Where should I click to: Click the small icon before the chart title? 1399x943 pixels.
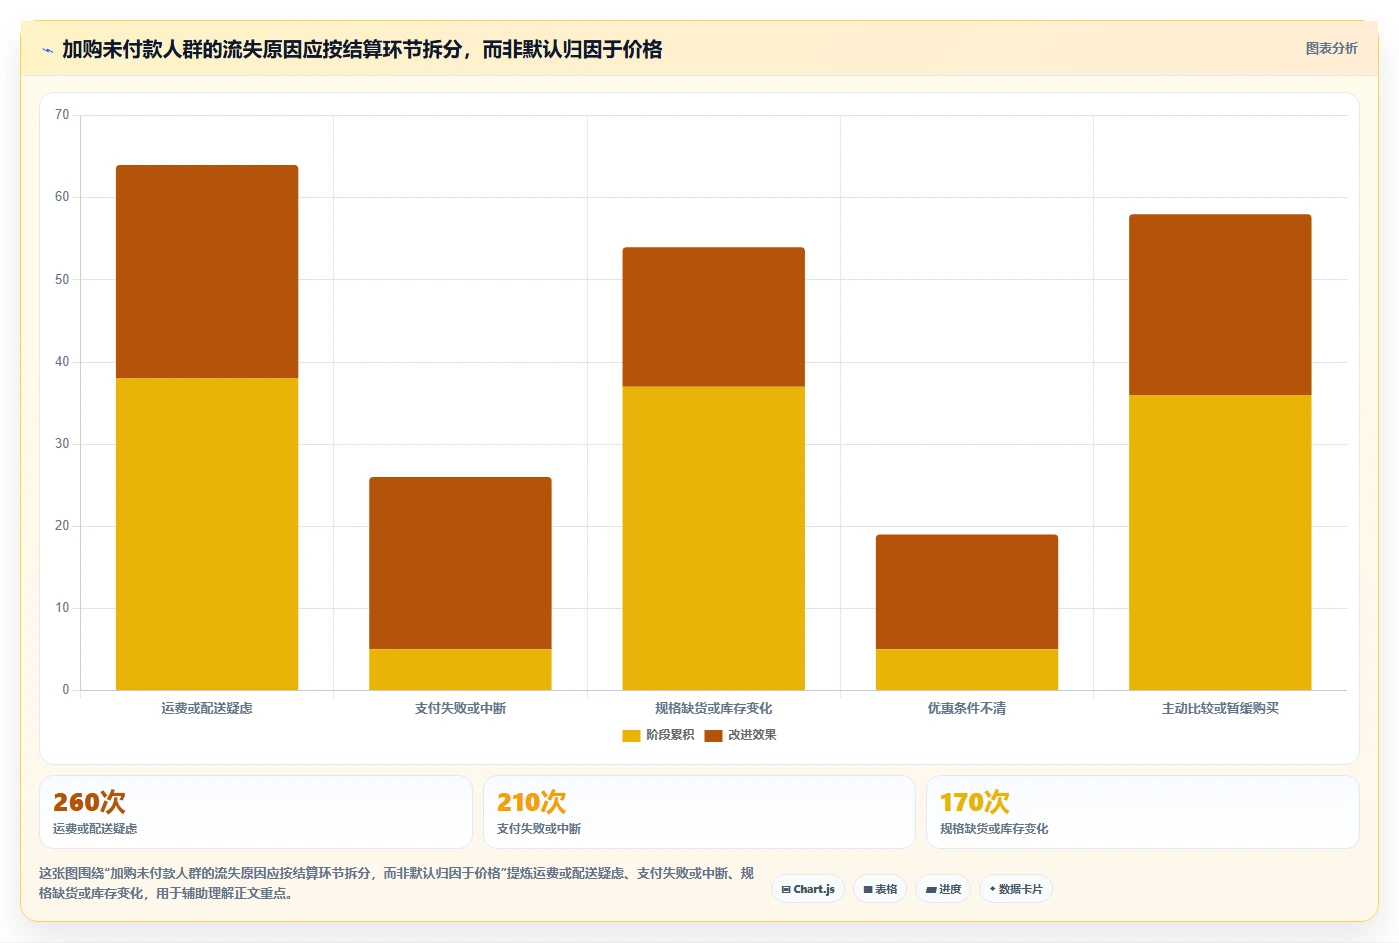47,50
